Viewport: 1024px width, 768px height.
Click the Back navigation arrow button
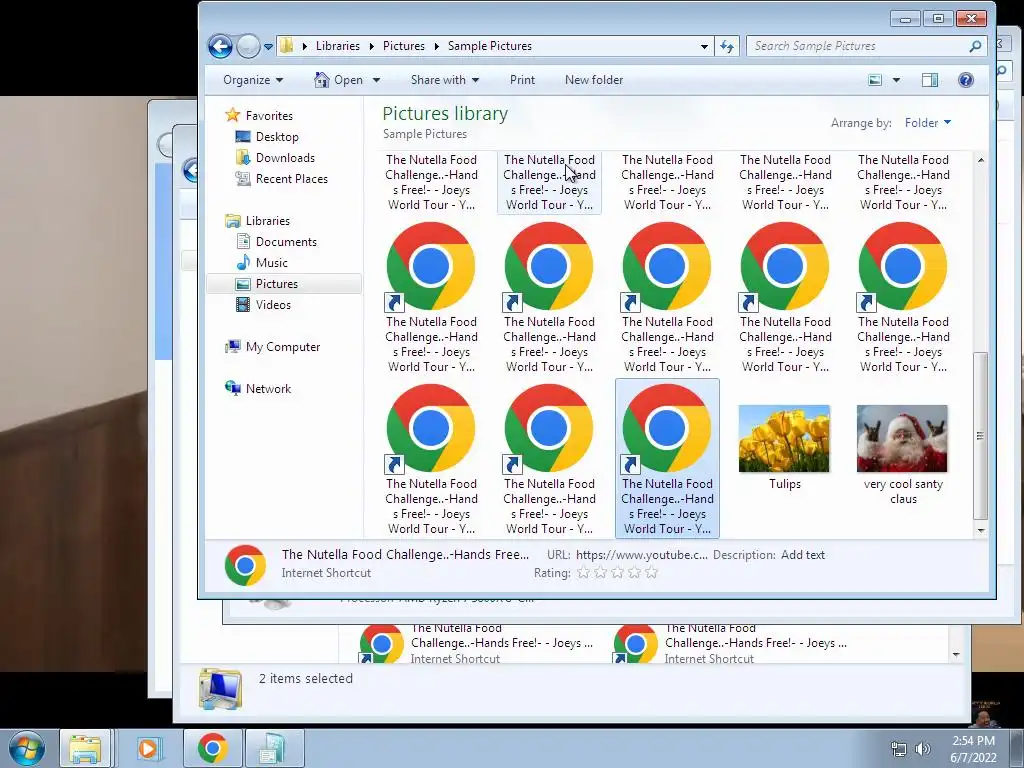(220, 46)
